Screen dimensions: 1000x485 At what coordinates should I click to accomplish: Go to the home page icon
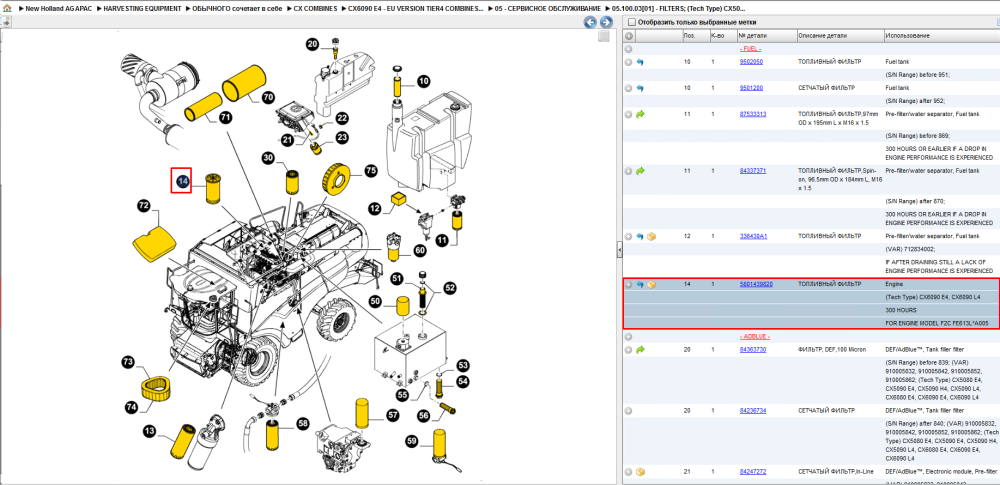7,8
